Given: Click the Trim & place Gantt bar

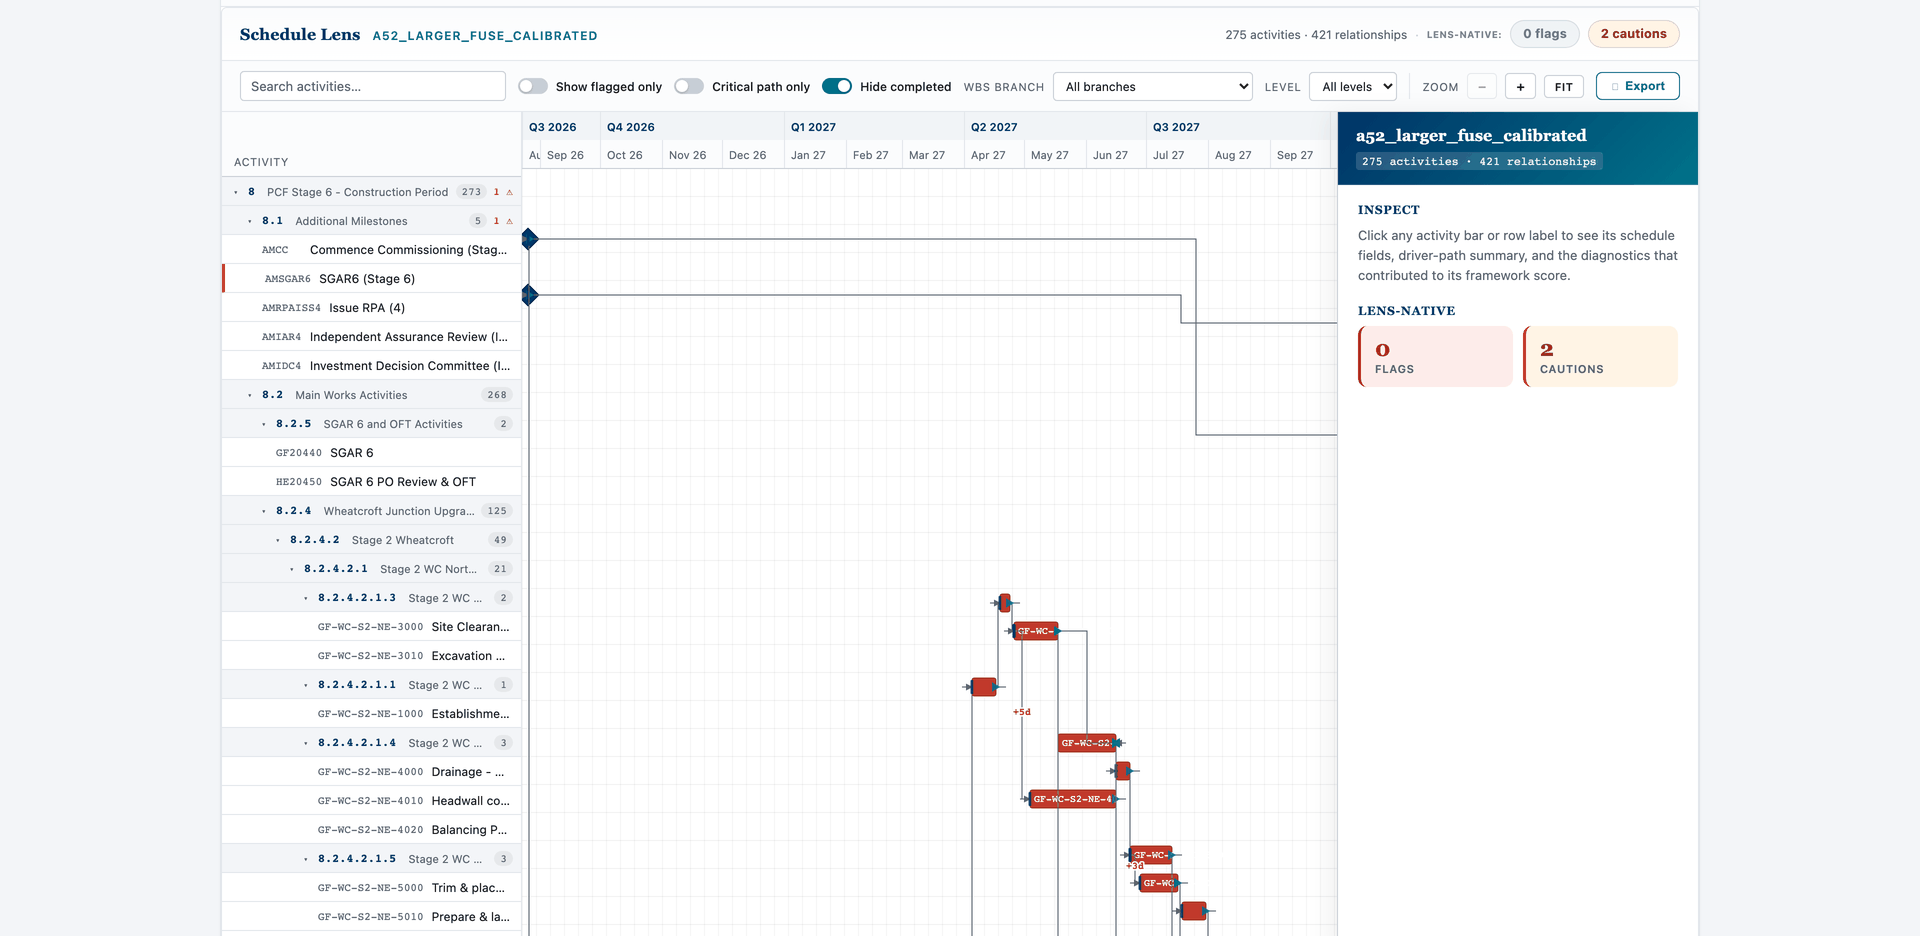Looking at the screenshot, I should 1150,855.
